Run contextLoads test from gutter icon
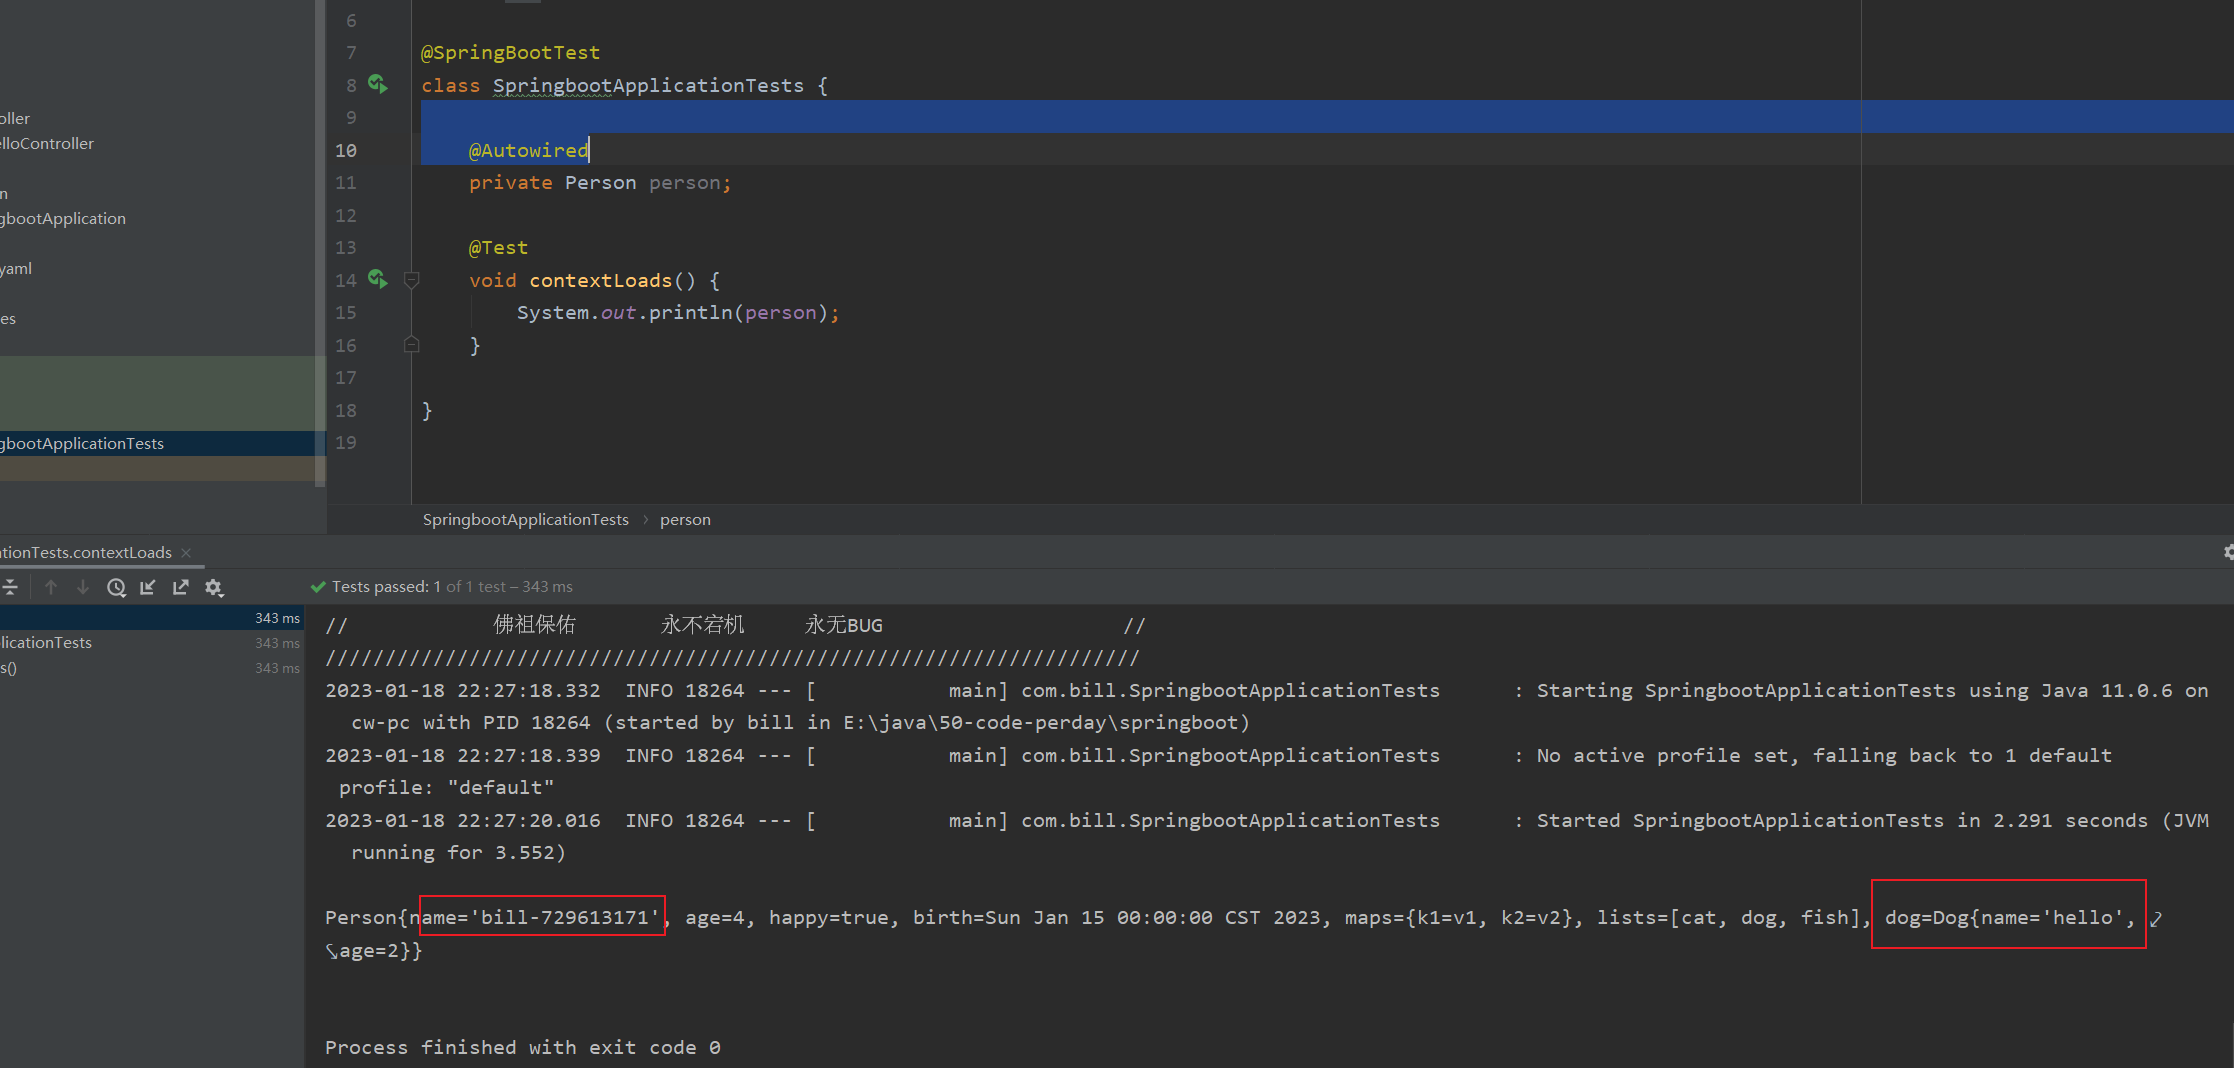Viewport: 2234px width, 1068px height. 377,279
